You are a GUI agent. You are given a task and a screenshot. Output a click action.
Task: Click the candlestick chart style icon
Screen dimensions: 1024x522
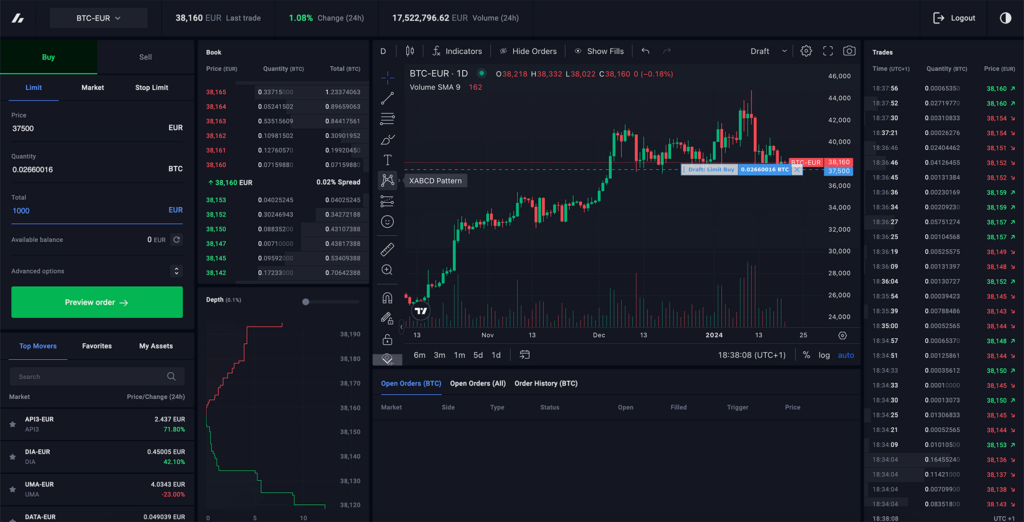click(x=410, y=51)
